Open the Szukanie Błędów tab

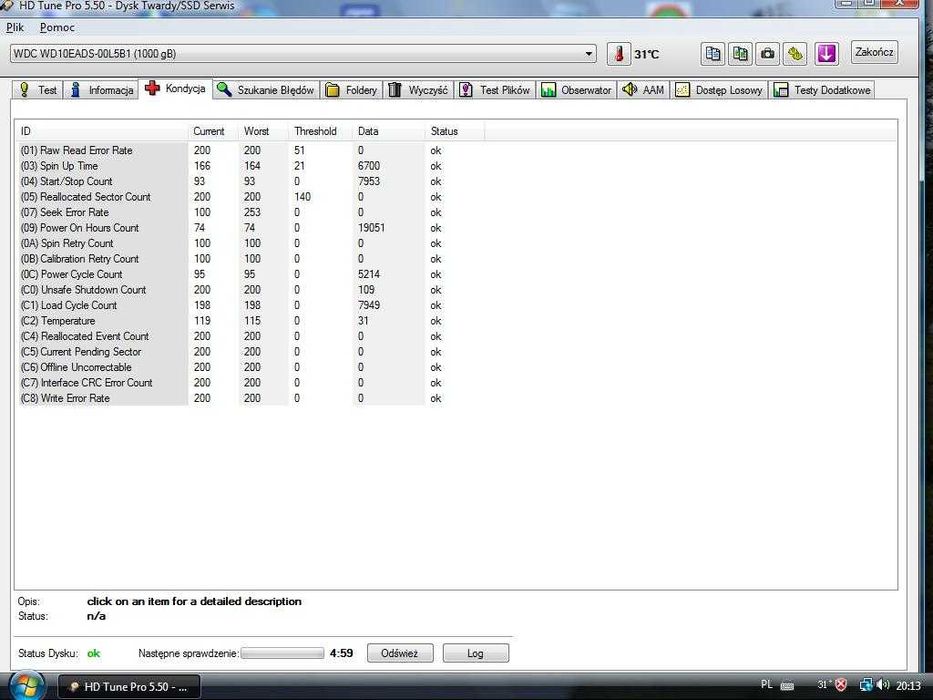[x=266, y=90]
